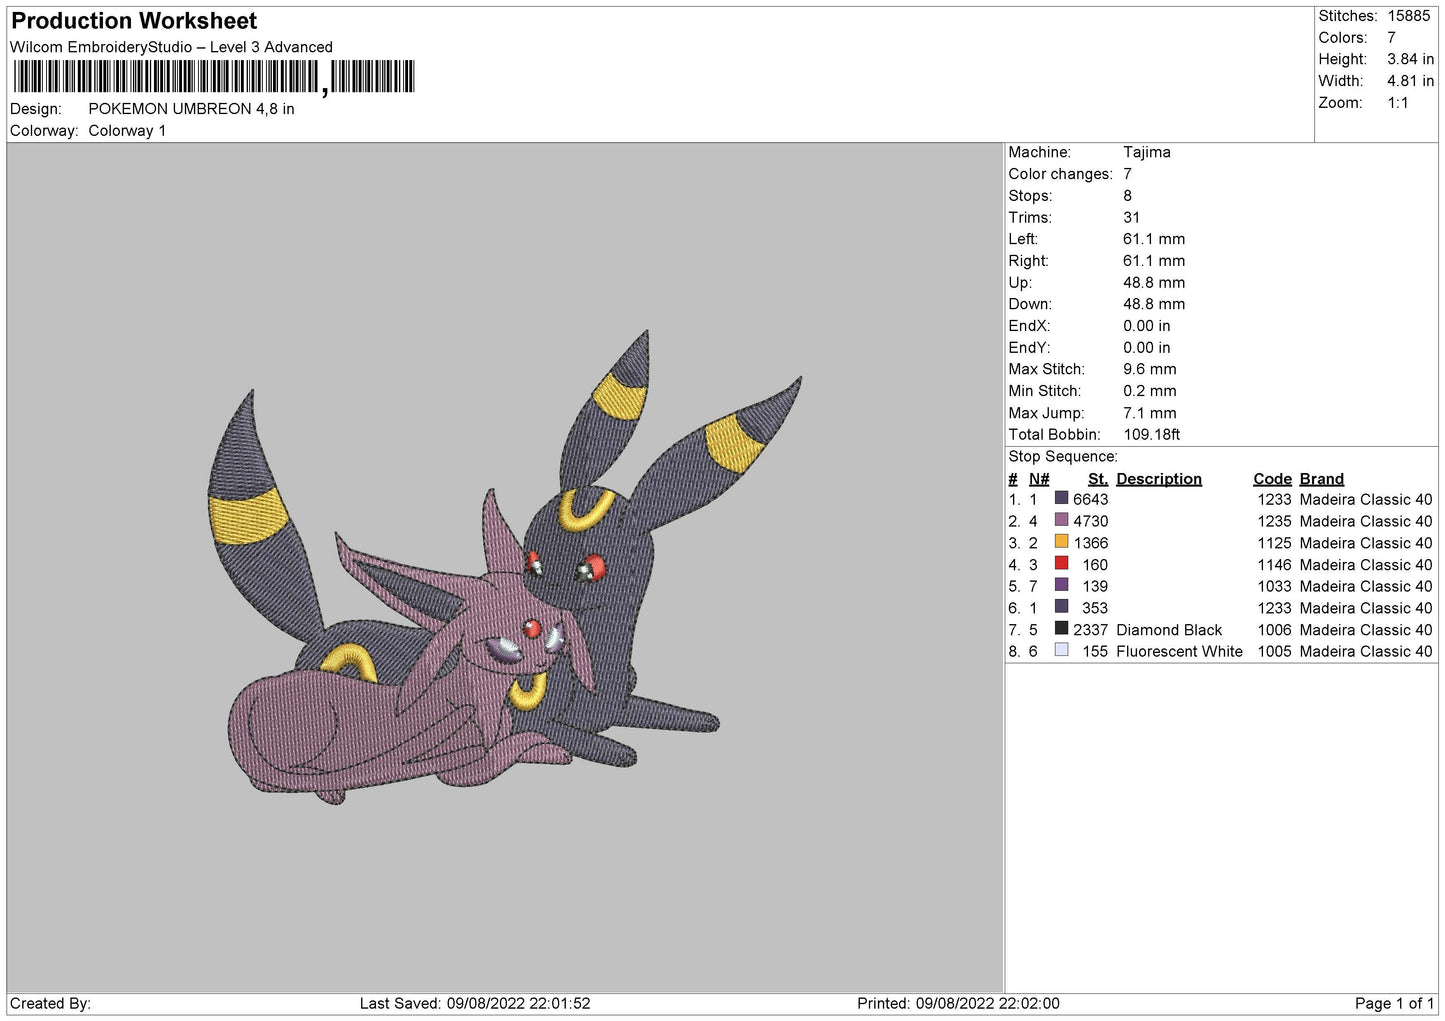
Task: Click the Code column header
Action: 1272,479
